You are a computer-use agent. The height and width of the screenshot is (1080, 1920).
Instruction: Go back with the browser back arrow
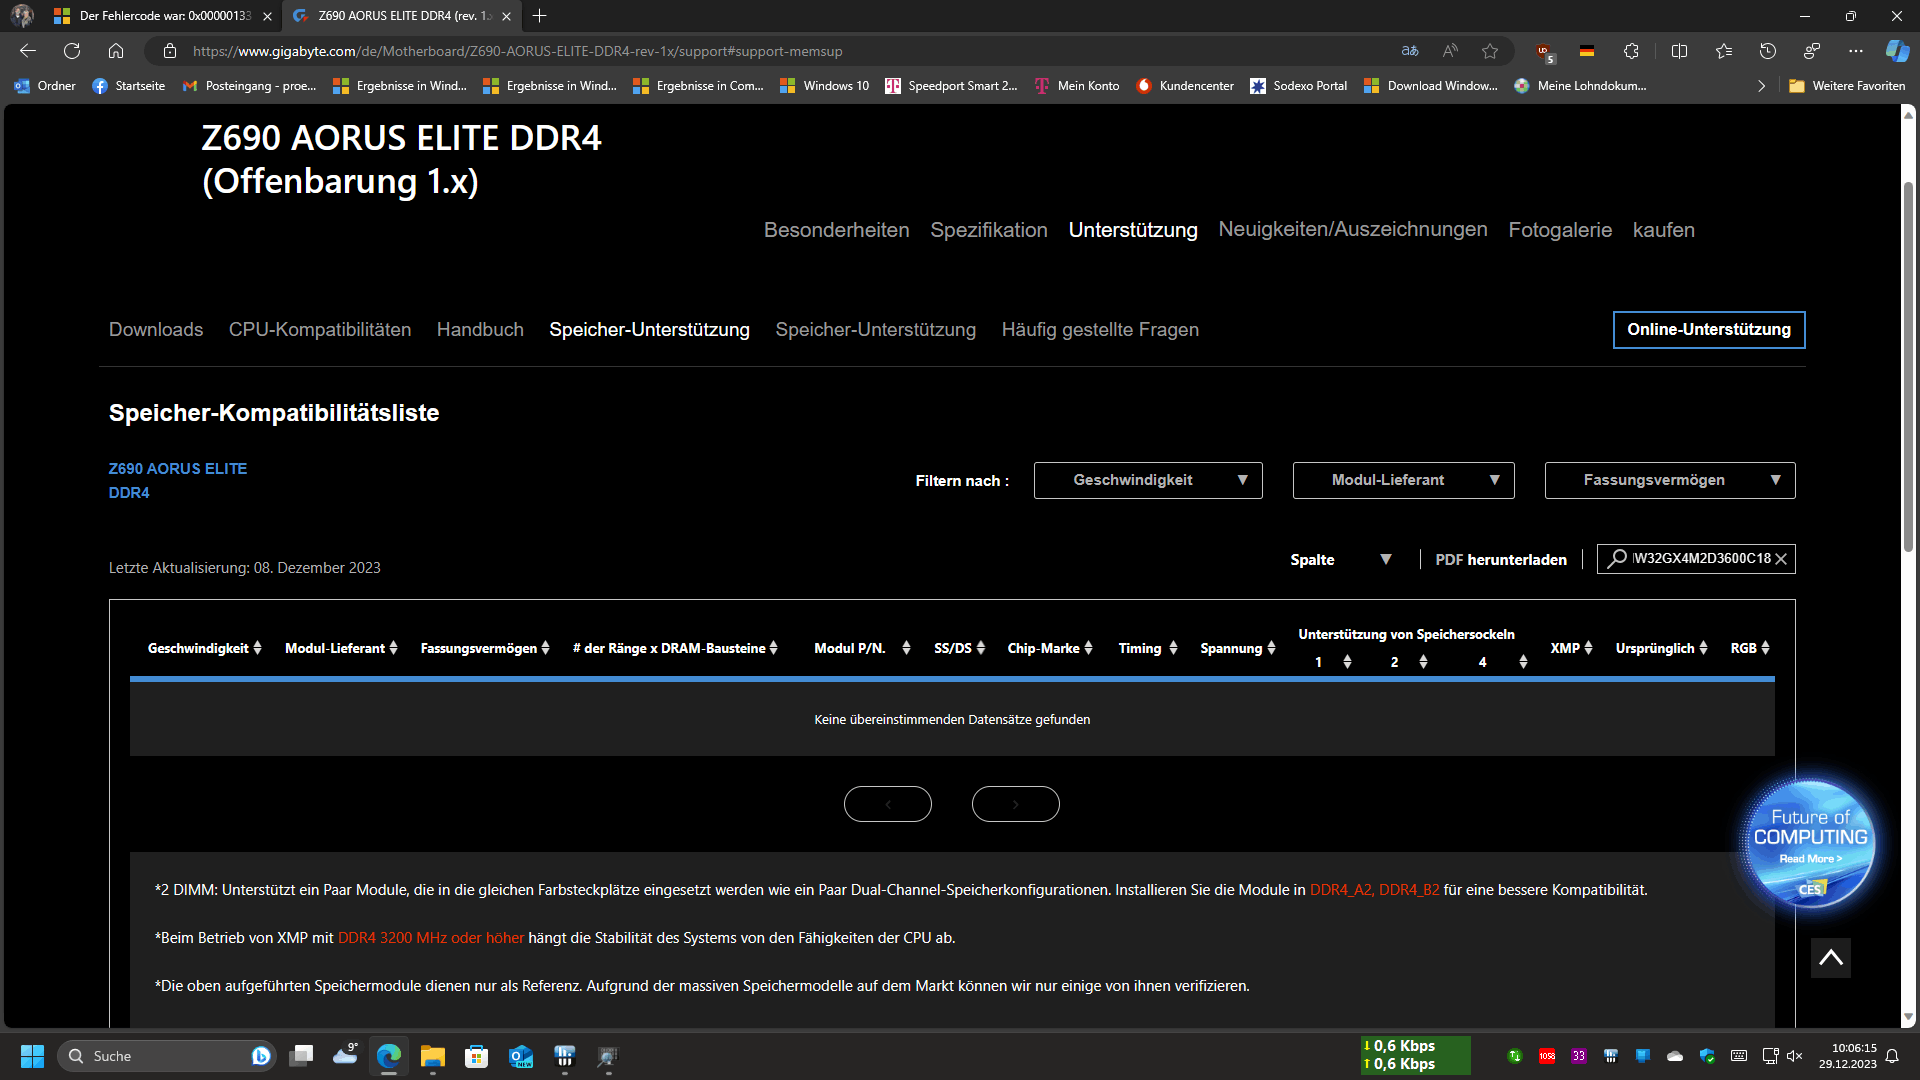point(28,51)
